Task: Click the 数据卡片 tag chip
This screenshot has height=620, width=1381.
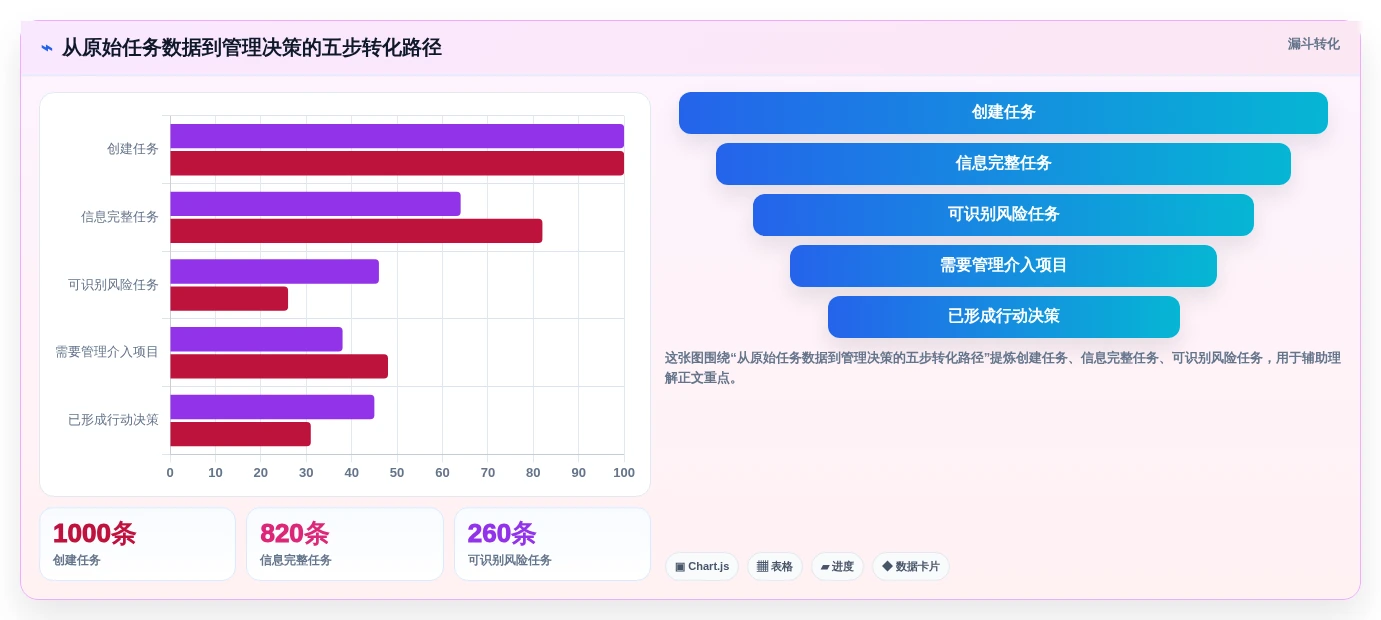Action: [x=911, y=567]
